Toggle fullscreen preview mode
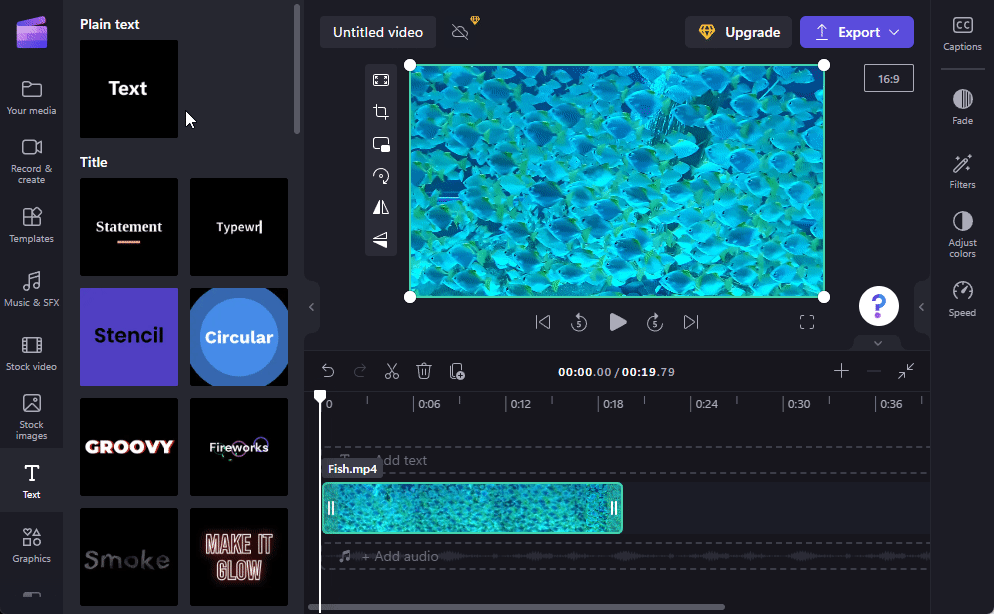994x614 pixels. 806,322
